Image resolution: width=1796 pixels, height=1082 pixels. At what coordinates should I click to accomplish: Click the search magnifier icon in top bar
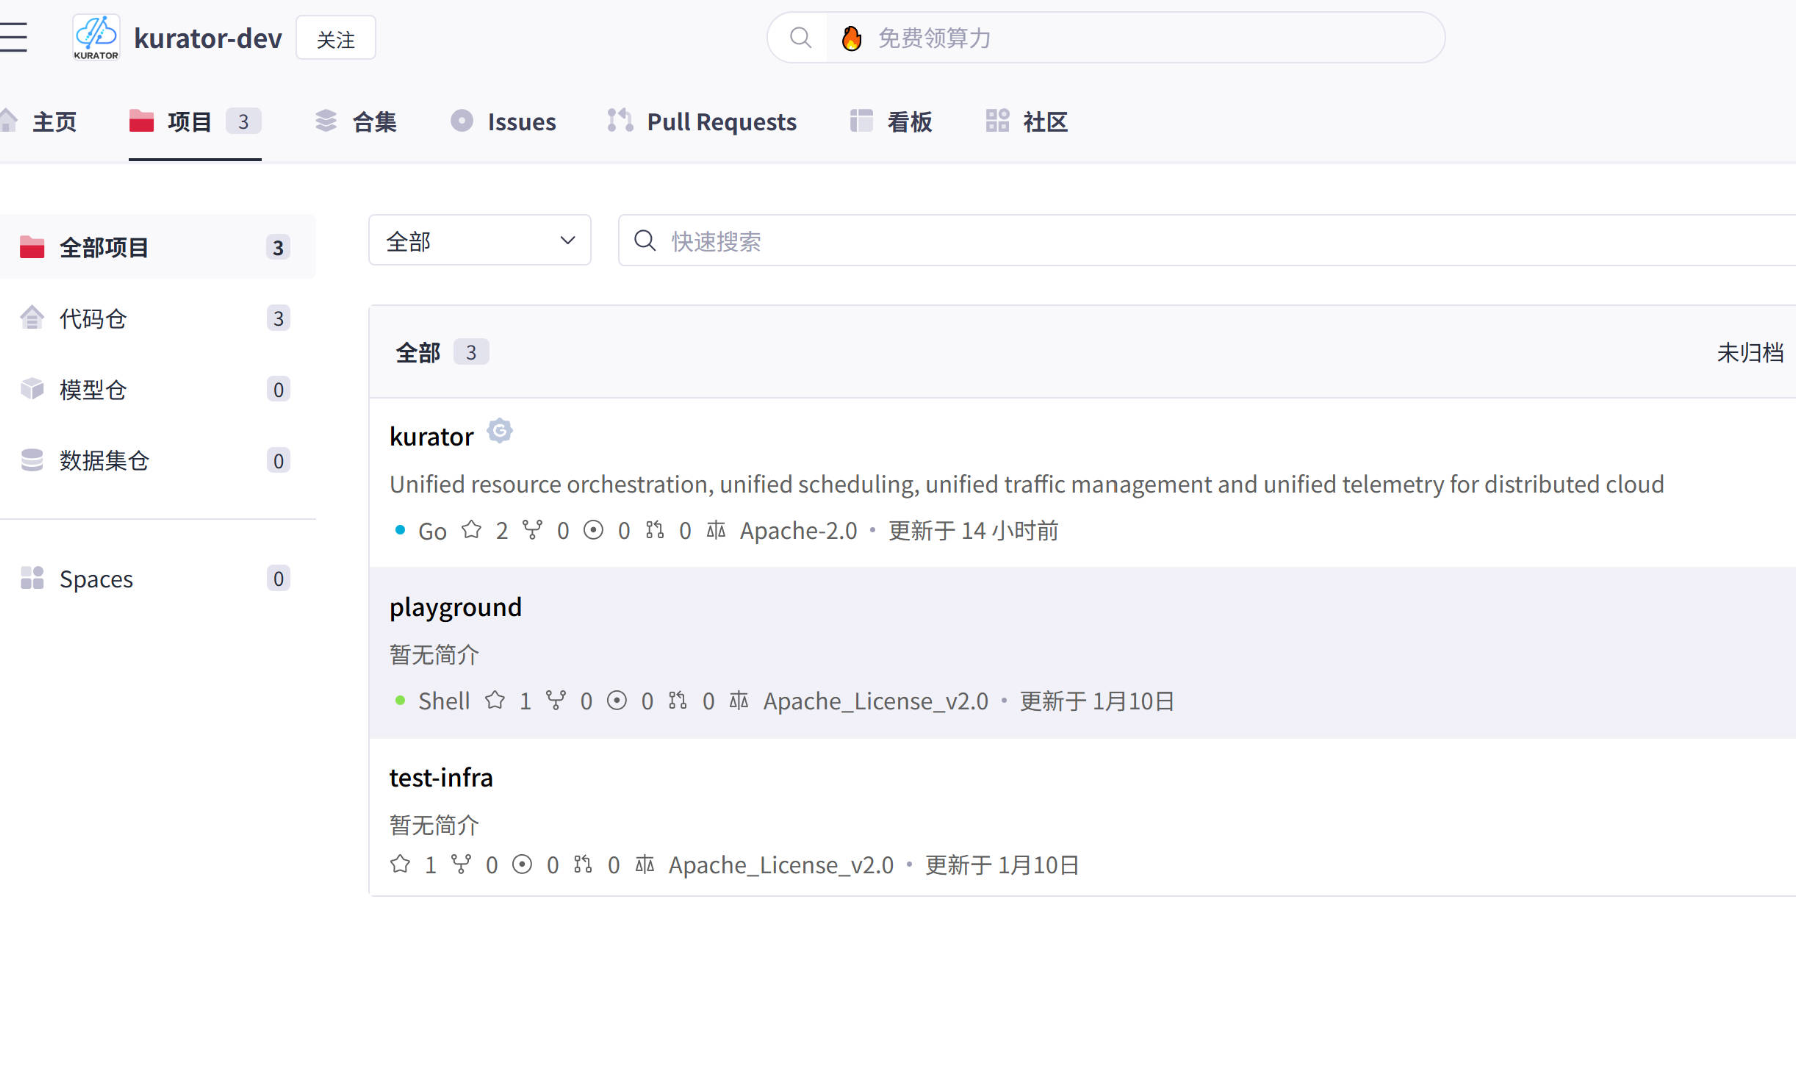(x=800, y=38)
